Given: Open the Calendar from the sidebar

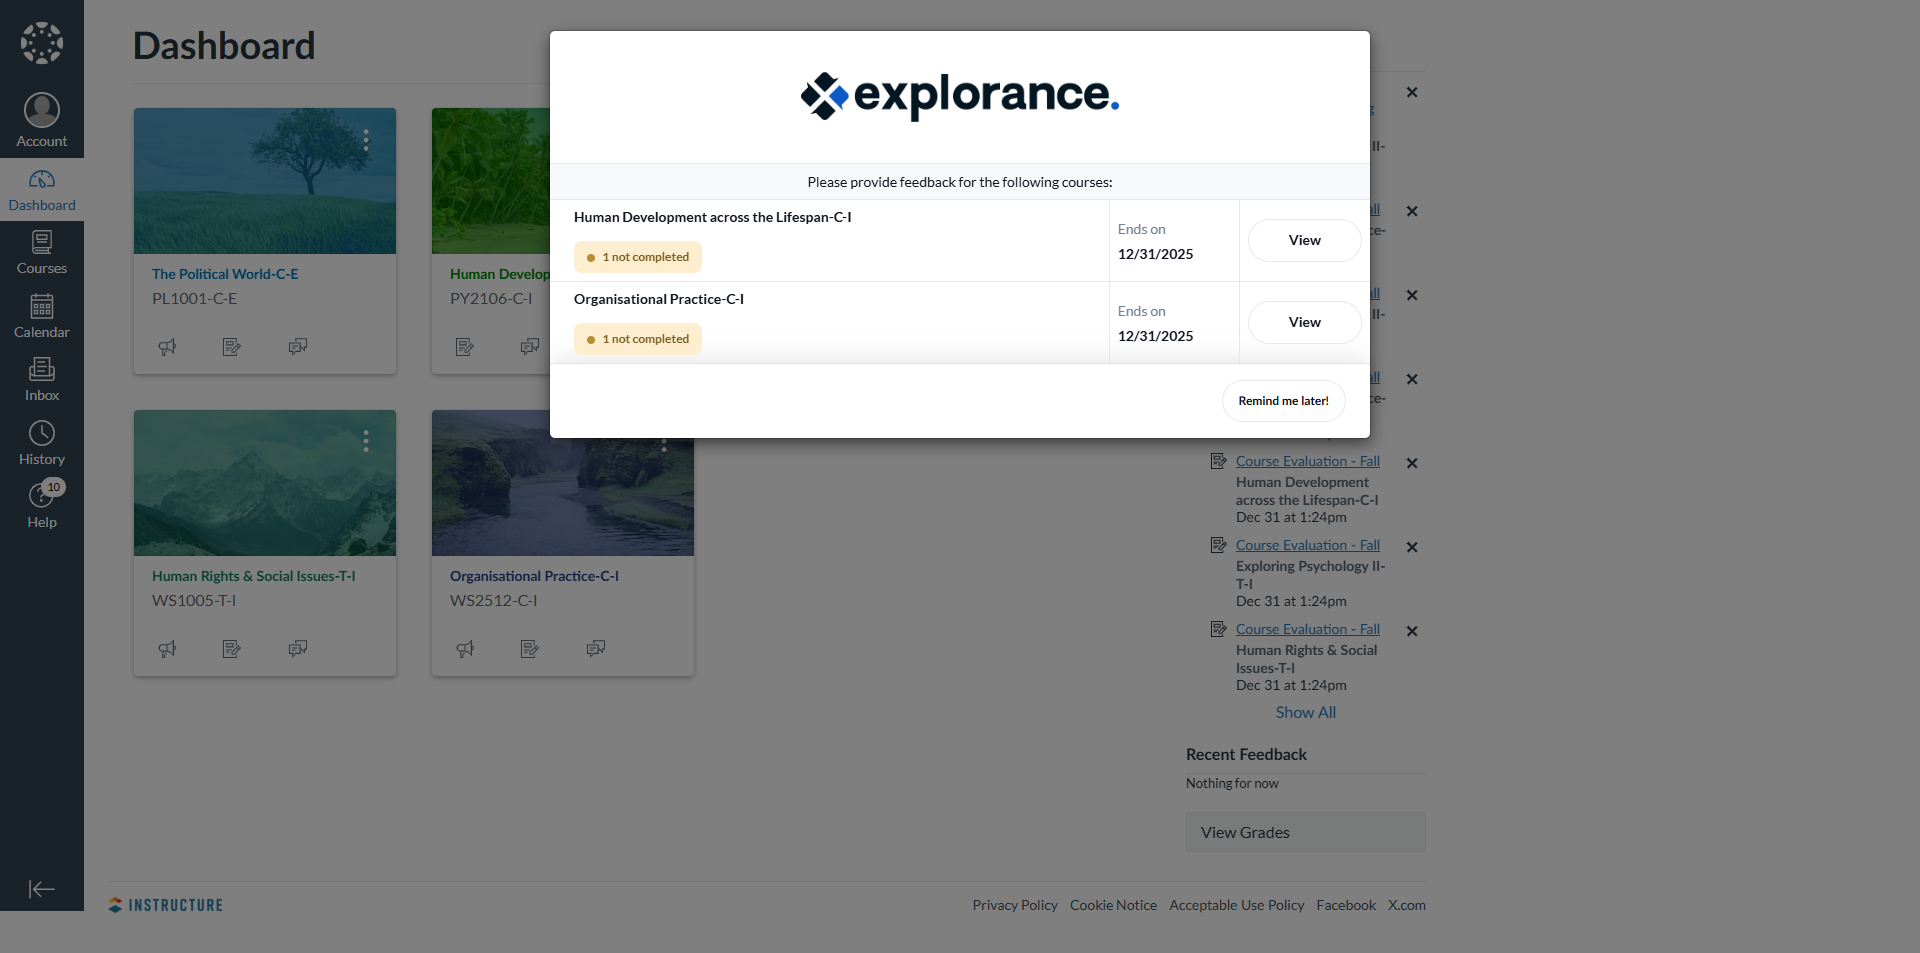Looking at the screenshot, I should pyautogui.click(x=42, y=316).
